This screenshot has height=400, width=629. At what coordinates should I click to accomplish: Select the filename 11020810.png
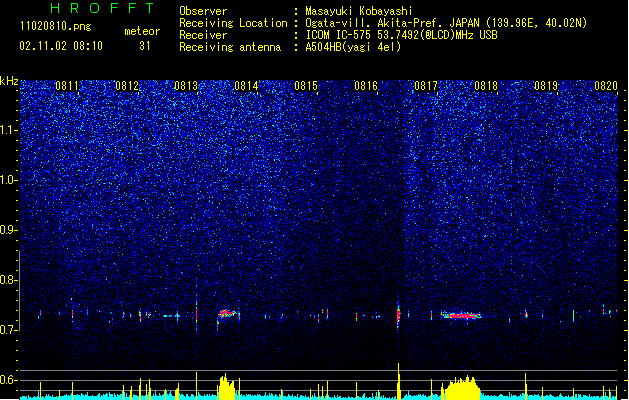click(55, 27)
